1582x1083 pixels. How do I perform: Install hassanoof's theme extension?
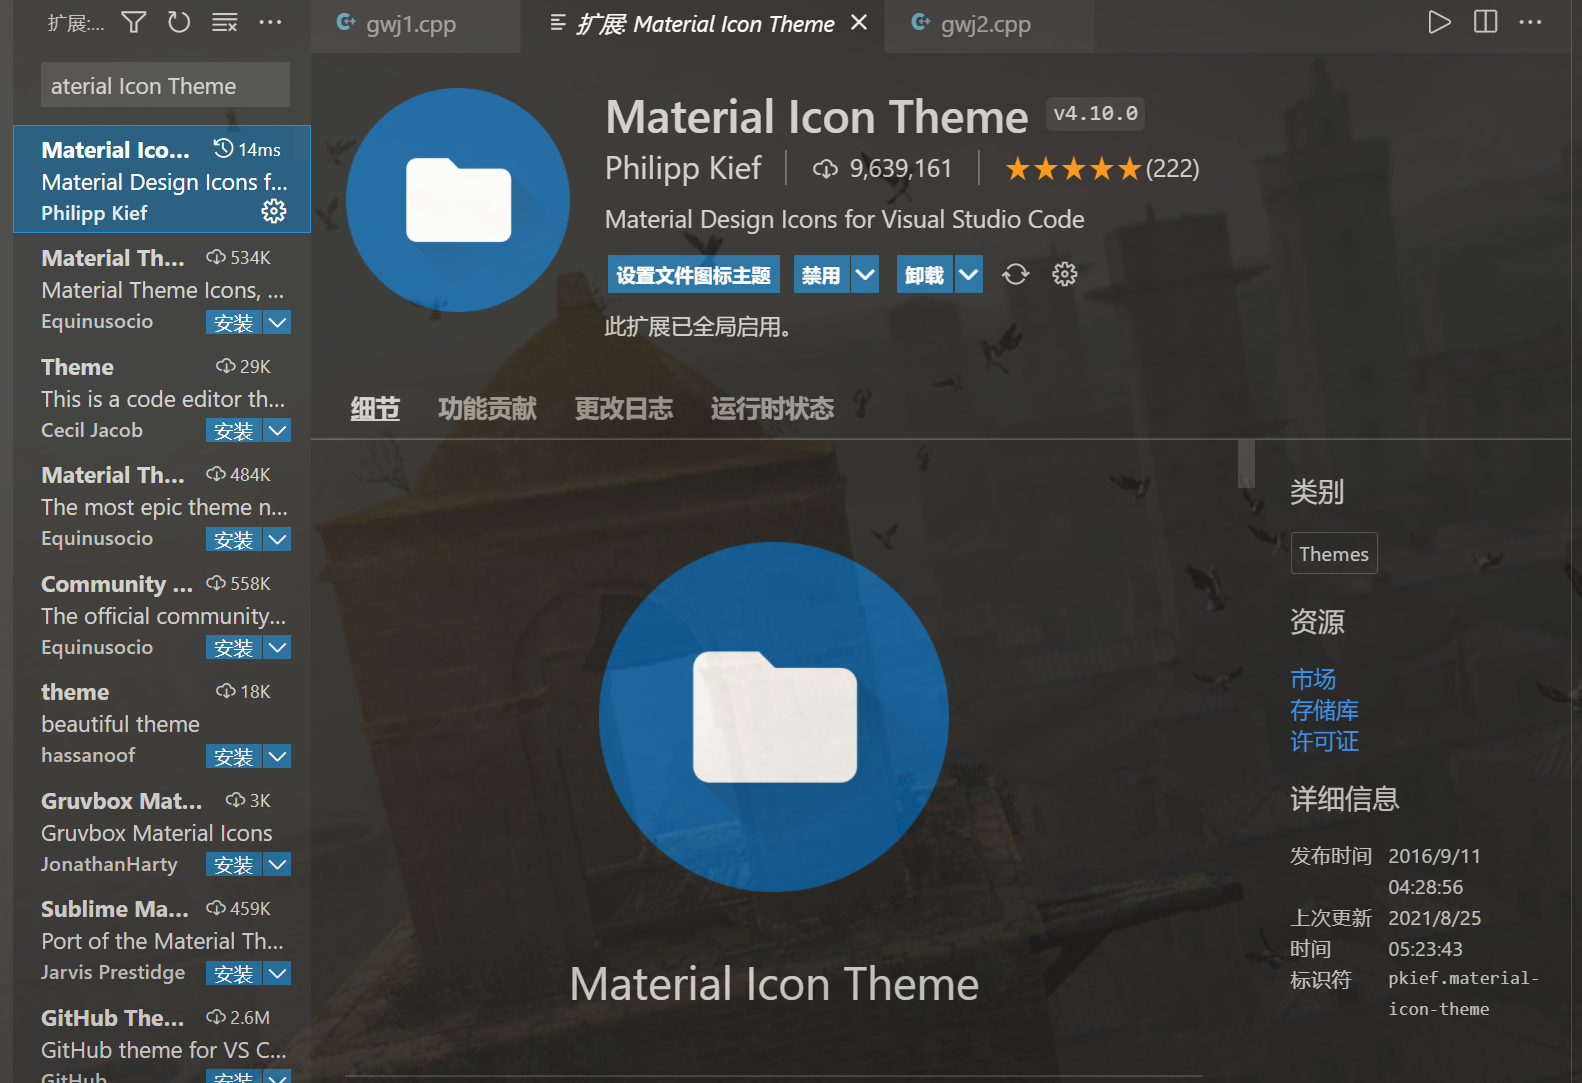click(234, 756)
